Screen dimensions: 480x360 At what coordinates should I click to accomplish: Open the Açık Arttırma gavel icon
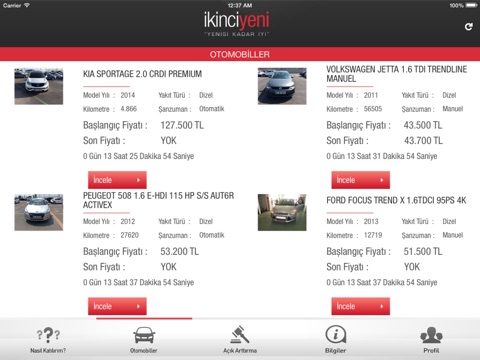coord(240,335)
